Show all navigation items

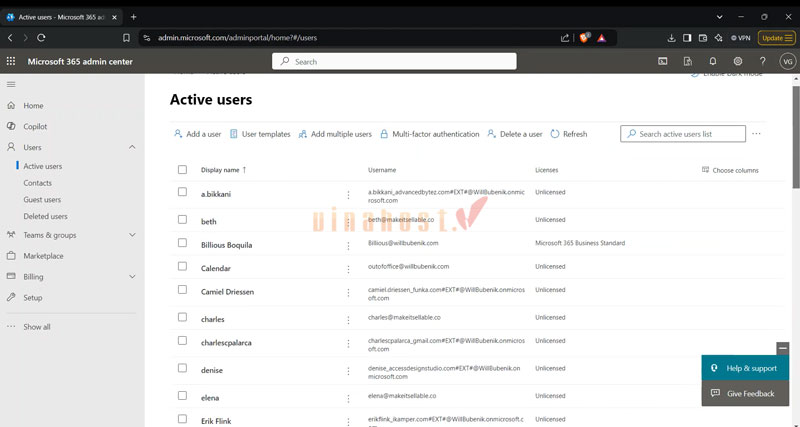(x=37, y=327)
